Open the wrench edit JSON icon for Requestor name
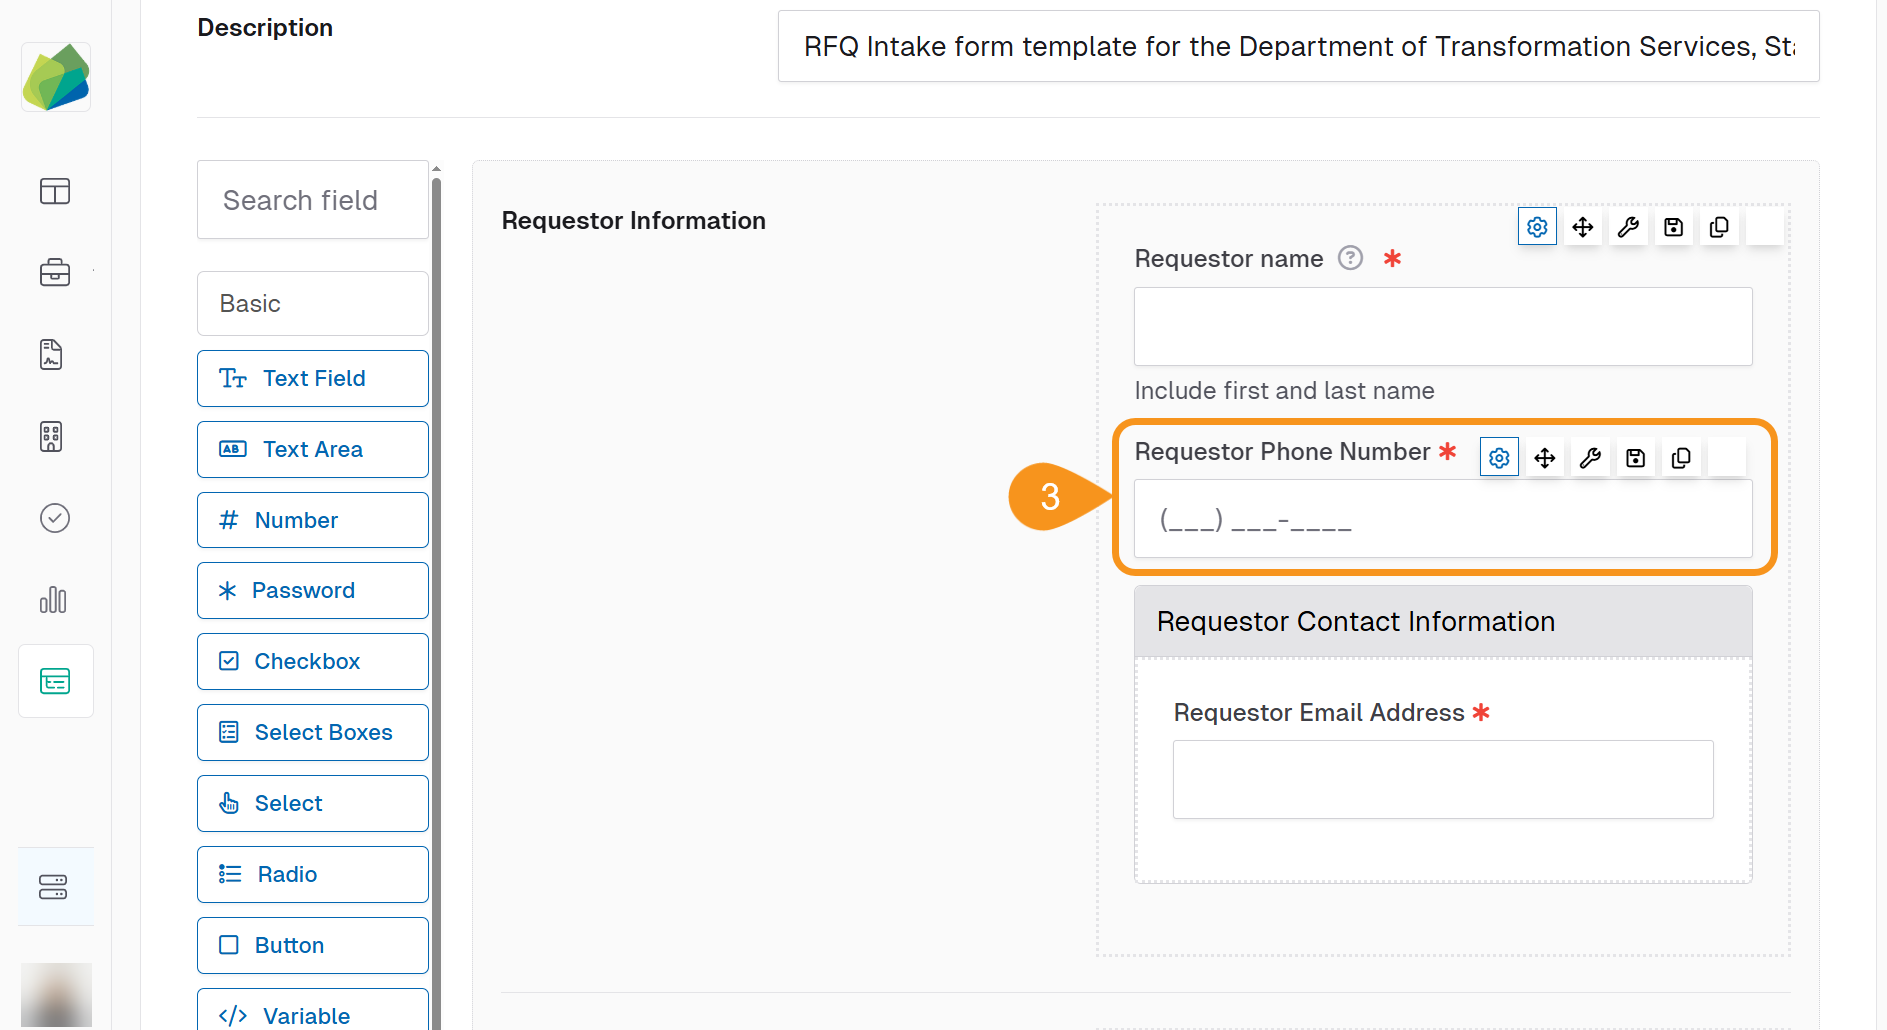The width and height of the screenshot is (1887, 1030). click(1628, 227)
